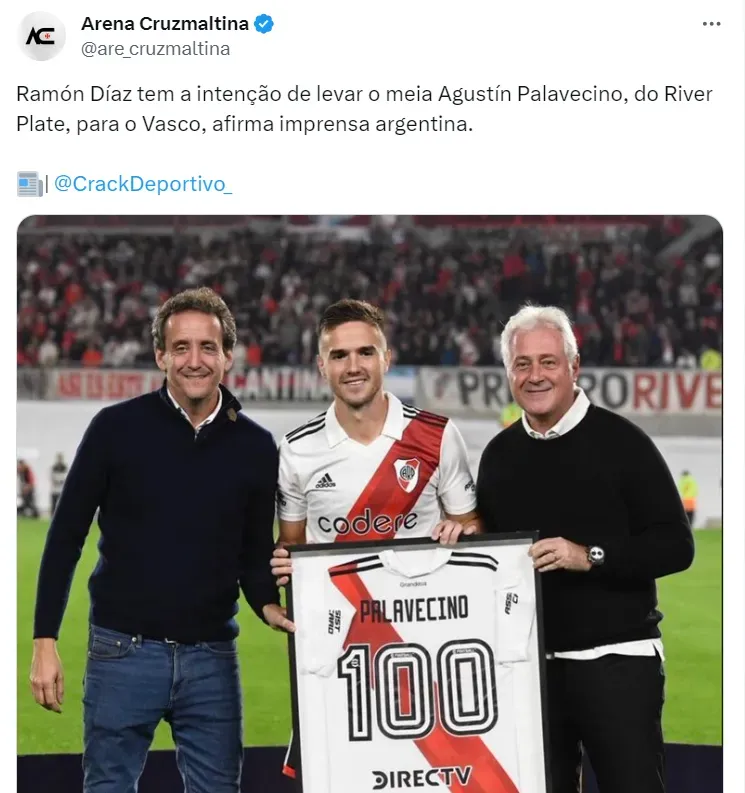Click the RIVER banner in the stands
The width and height of the screenshot is (745, 793).
[677, 390]
